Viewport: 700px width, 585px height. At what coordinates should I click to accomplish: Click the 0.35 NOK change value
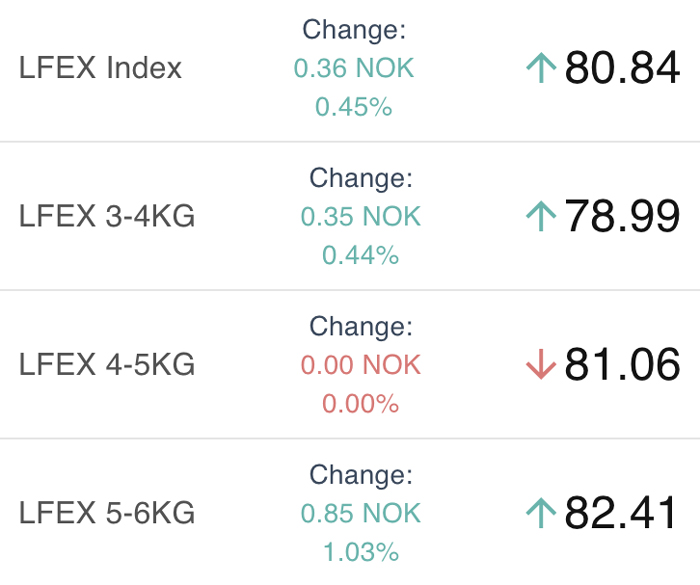pyautogui.click(x=361, y=217)
